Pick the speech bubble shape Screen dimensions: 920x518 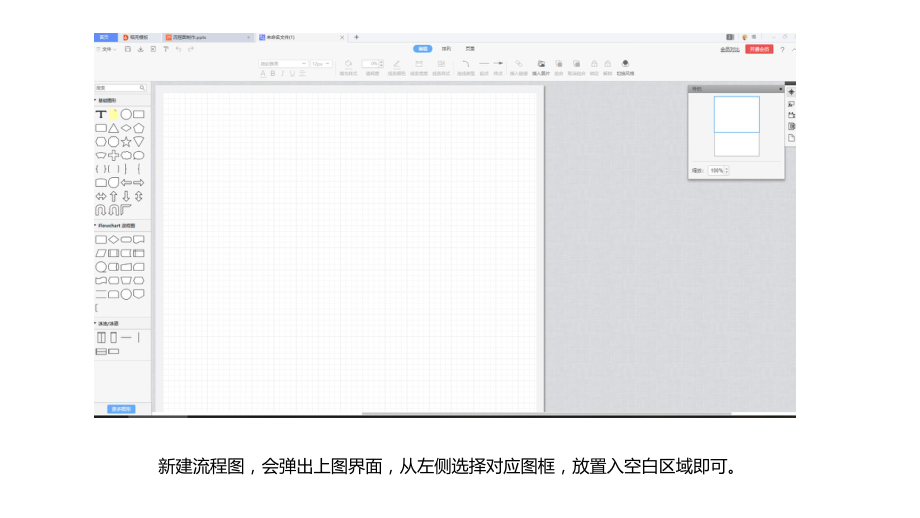point(139,155)
